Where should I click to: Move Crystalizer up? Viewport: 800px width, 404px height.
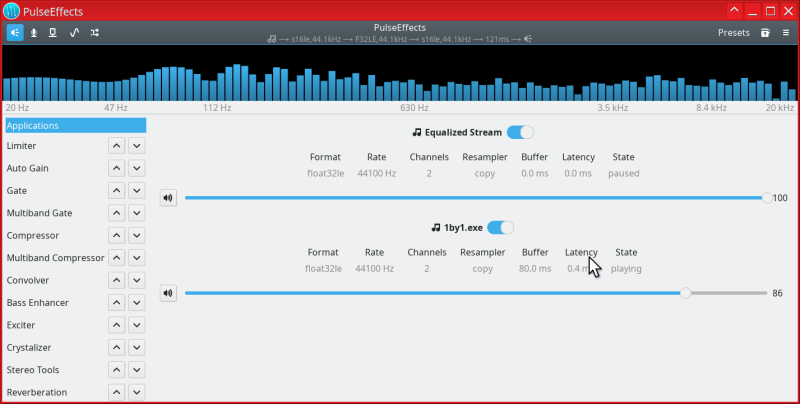click(x=116, y=348)
